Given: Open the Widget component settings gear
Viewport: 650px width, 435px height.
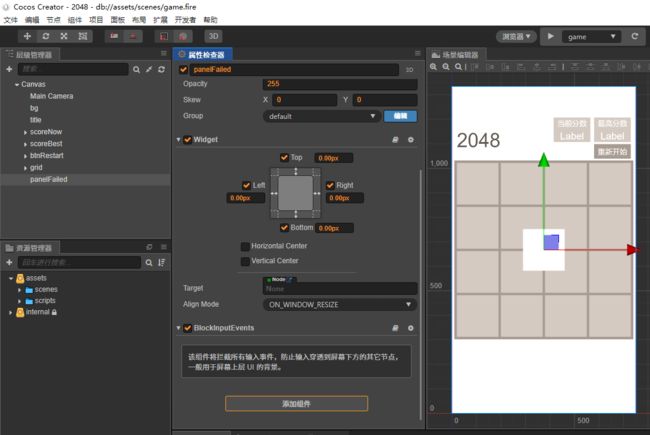Looking at the screenshot, I should 410,140.
